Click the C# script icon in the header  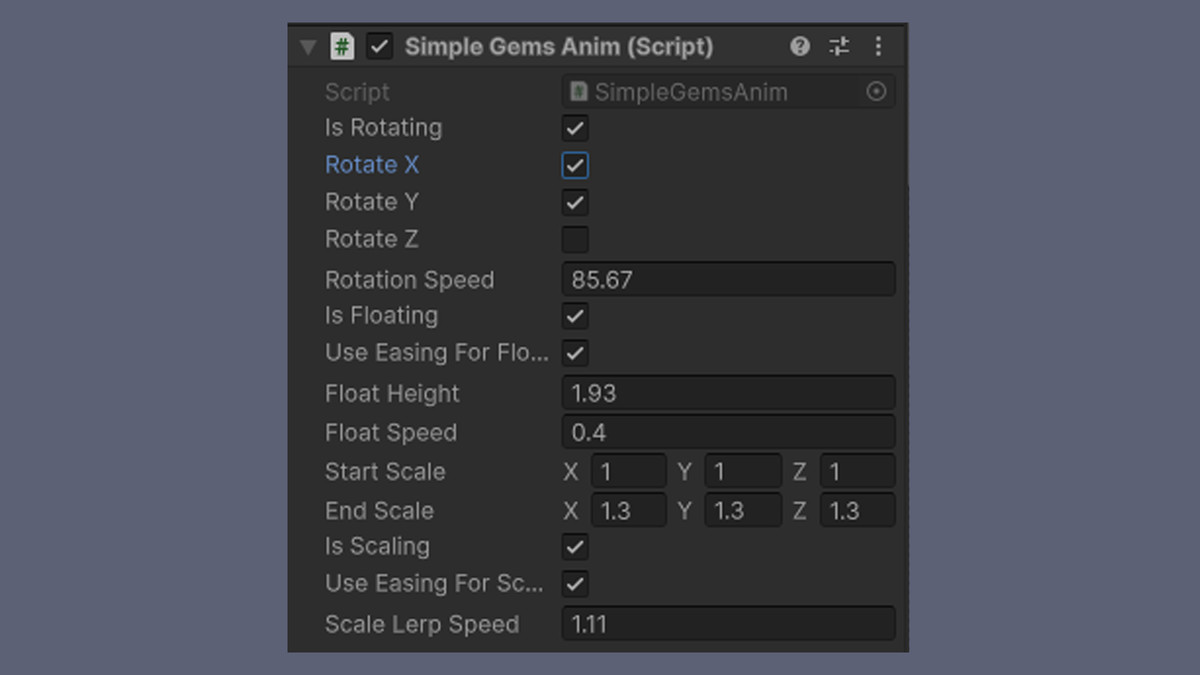(341, 46)
